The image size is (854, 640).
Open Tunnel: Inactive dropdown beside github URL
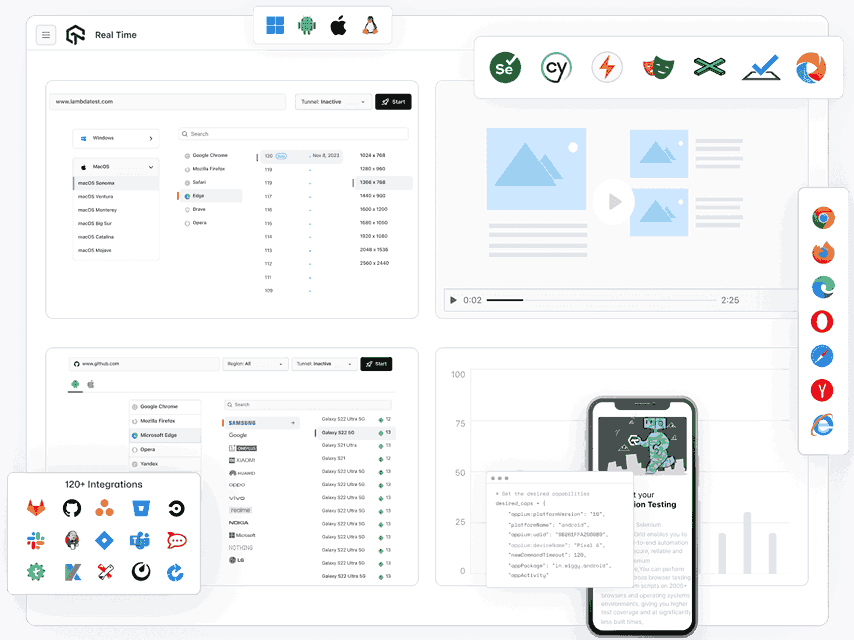(x=325, y=364)
